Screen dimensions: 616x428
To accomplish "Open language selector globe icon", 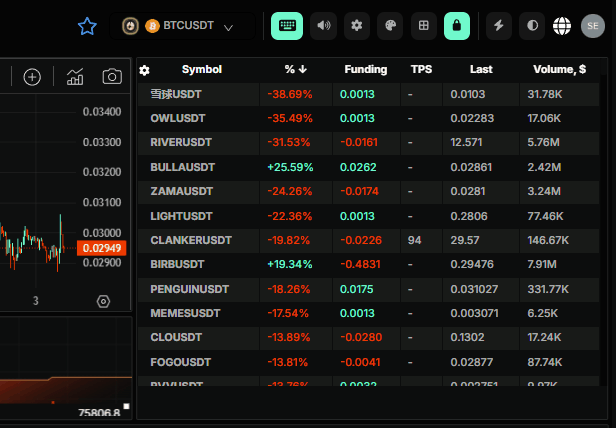I will pyautogui.click(x=562, y=26).
